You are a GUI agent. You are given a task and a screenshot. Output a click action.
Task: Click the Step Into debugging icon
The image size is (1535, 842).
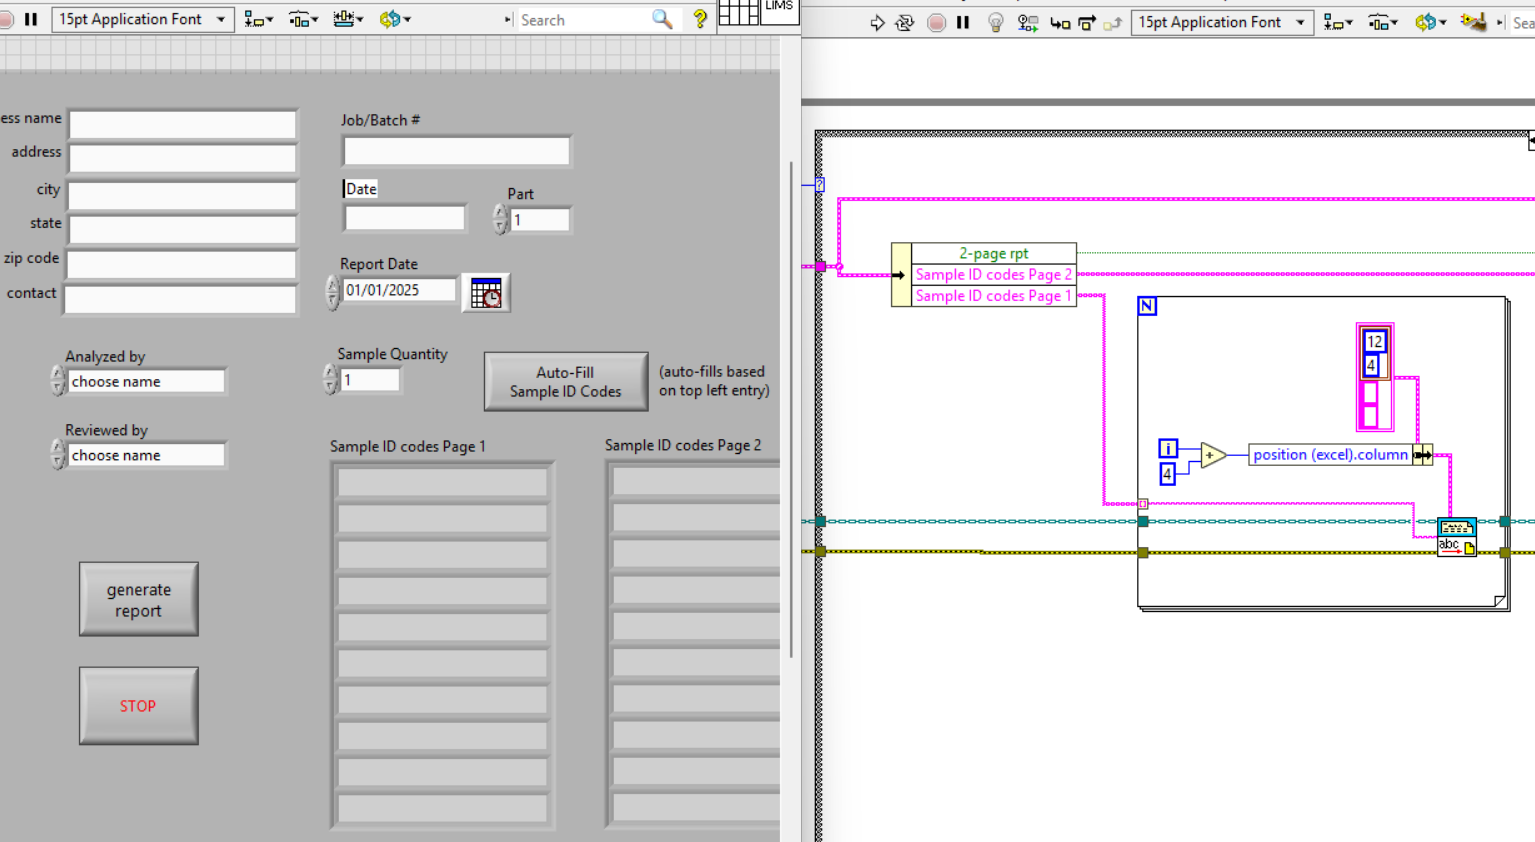click(x=1060, y=22)
